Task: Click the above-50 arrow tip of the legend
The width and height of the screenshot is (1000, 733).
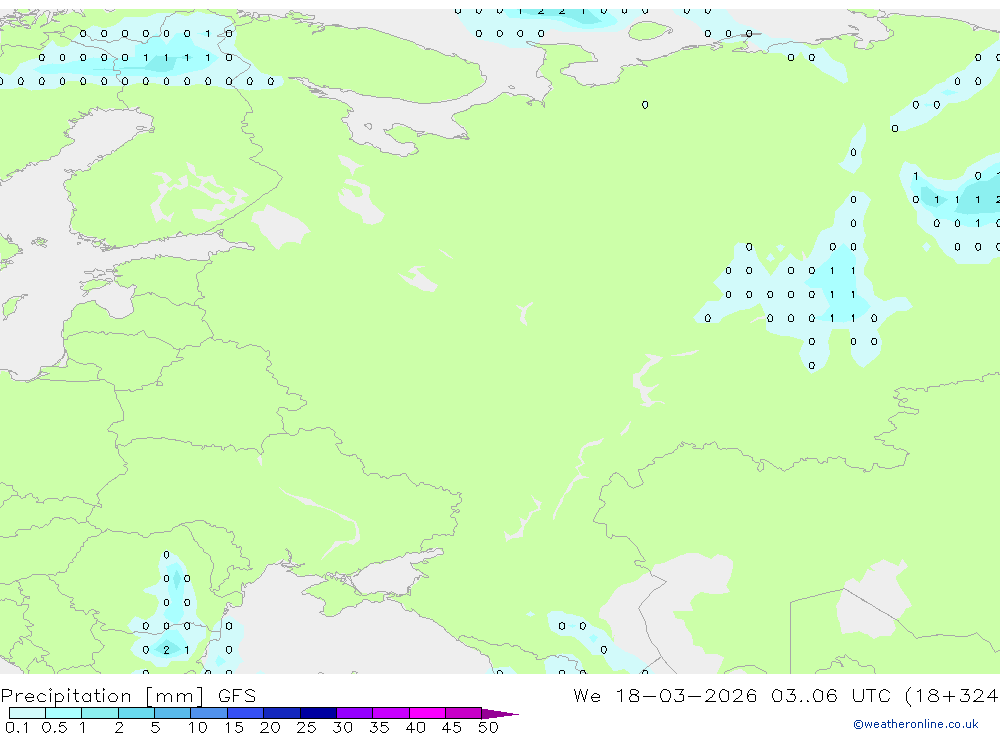Action: [x=500, y=714]
